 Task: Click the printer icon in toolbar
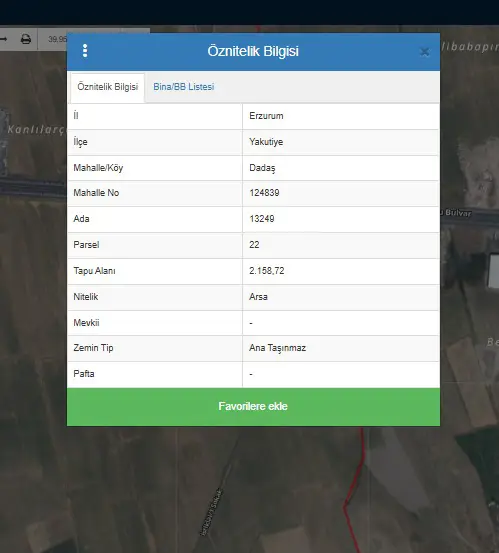click(x=26, y=39)
